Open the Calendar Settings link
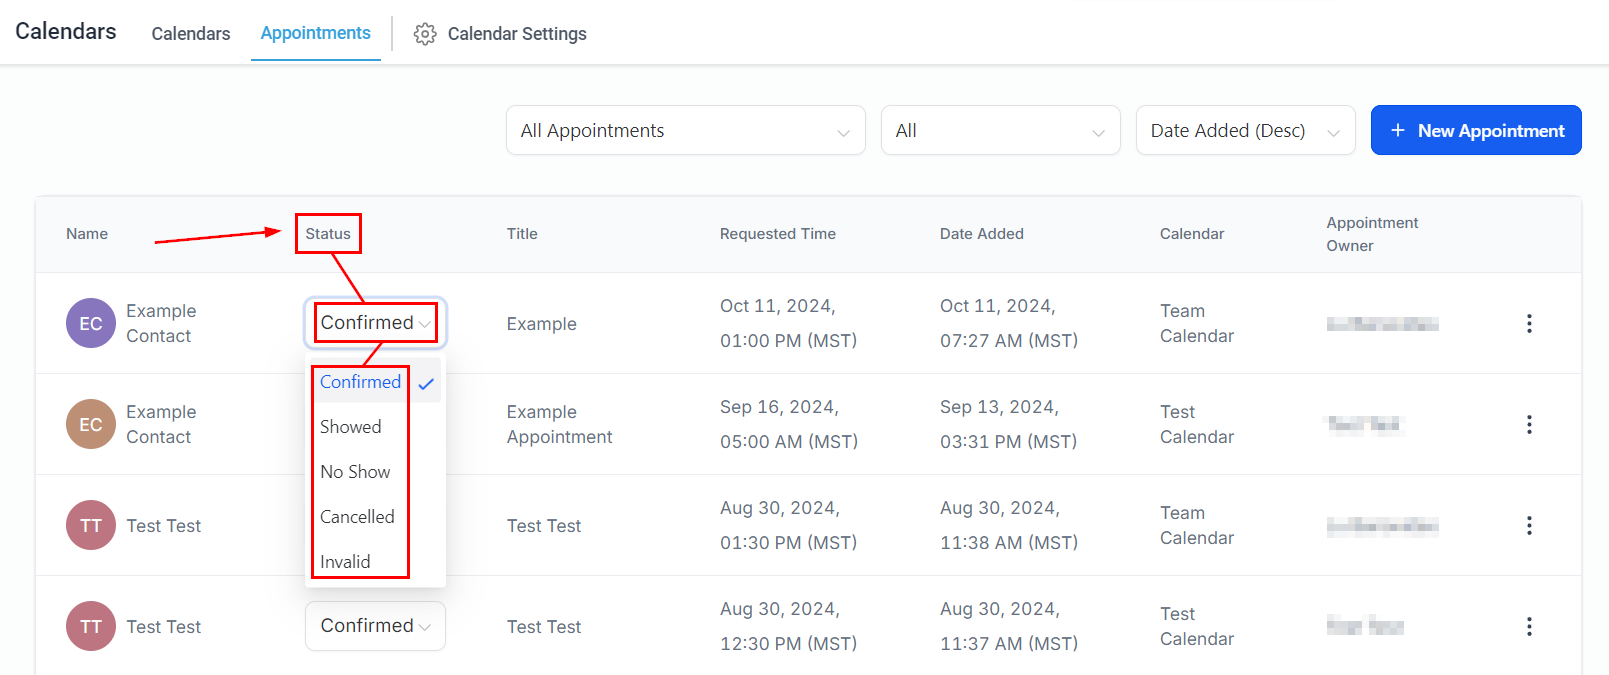The image size is (1609, 675). (x=517, y=34)
